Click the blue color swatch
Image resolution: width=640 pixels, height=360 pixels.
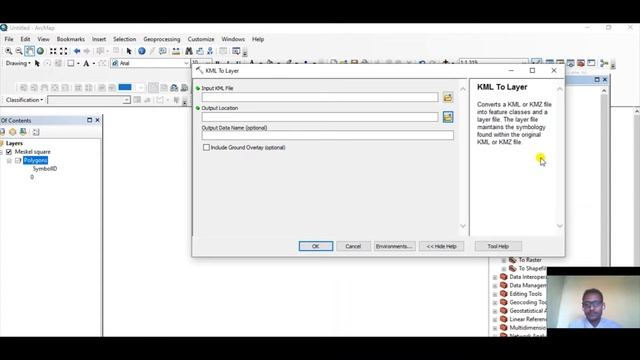click(x=125, y=87)
